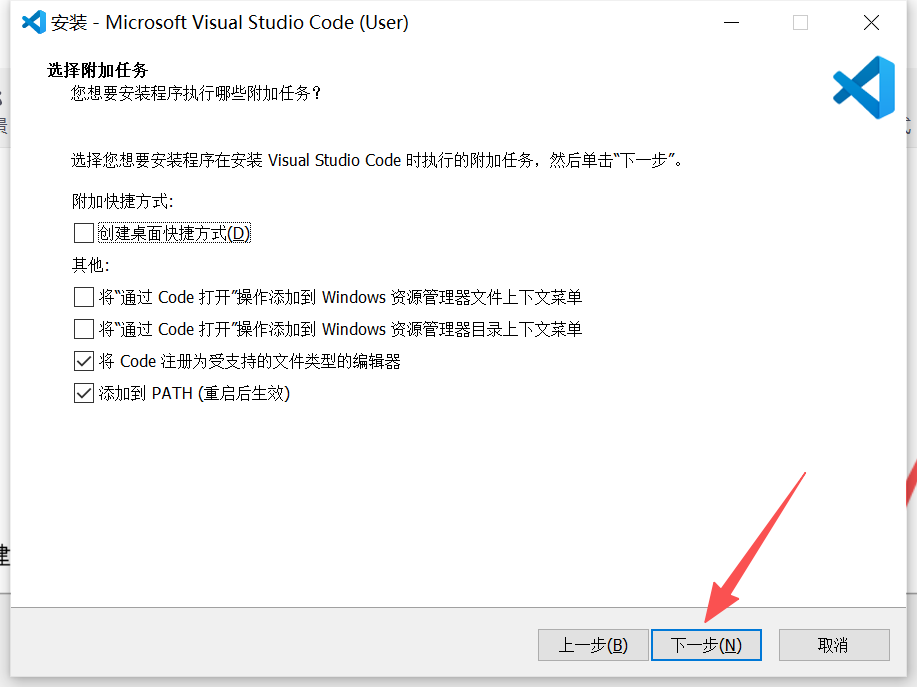Uncheck 将 Code 注册为受支持的文件类型的编辑器

pyautogui.click(x=84, y=361)
